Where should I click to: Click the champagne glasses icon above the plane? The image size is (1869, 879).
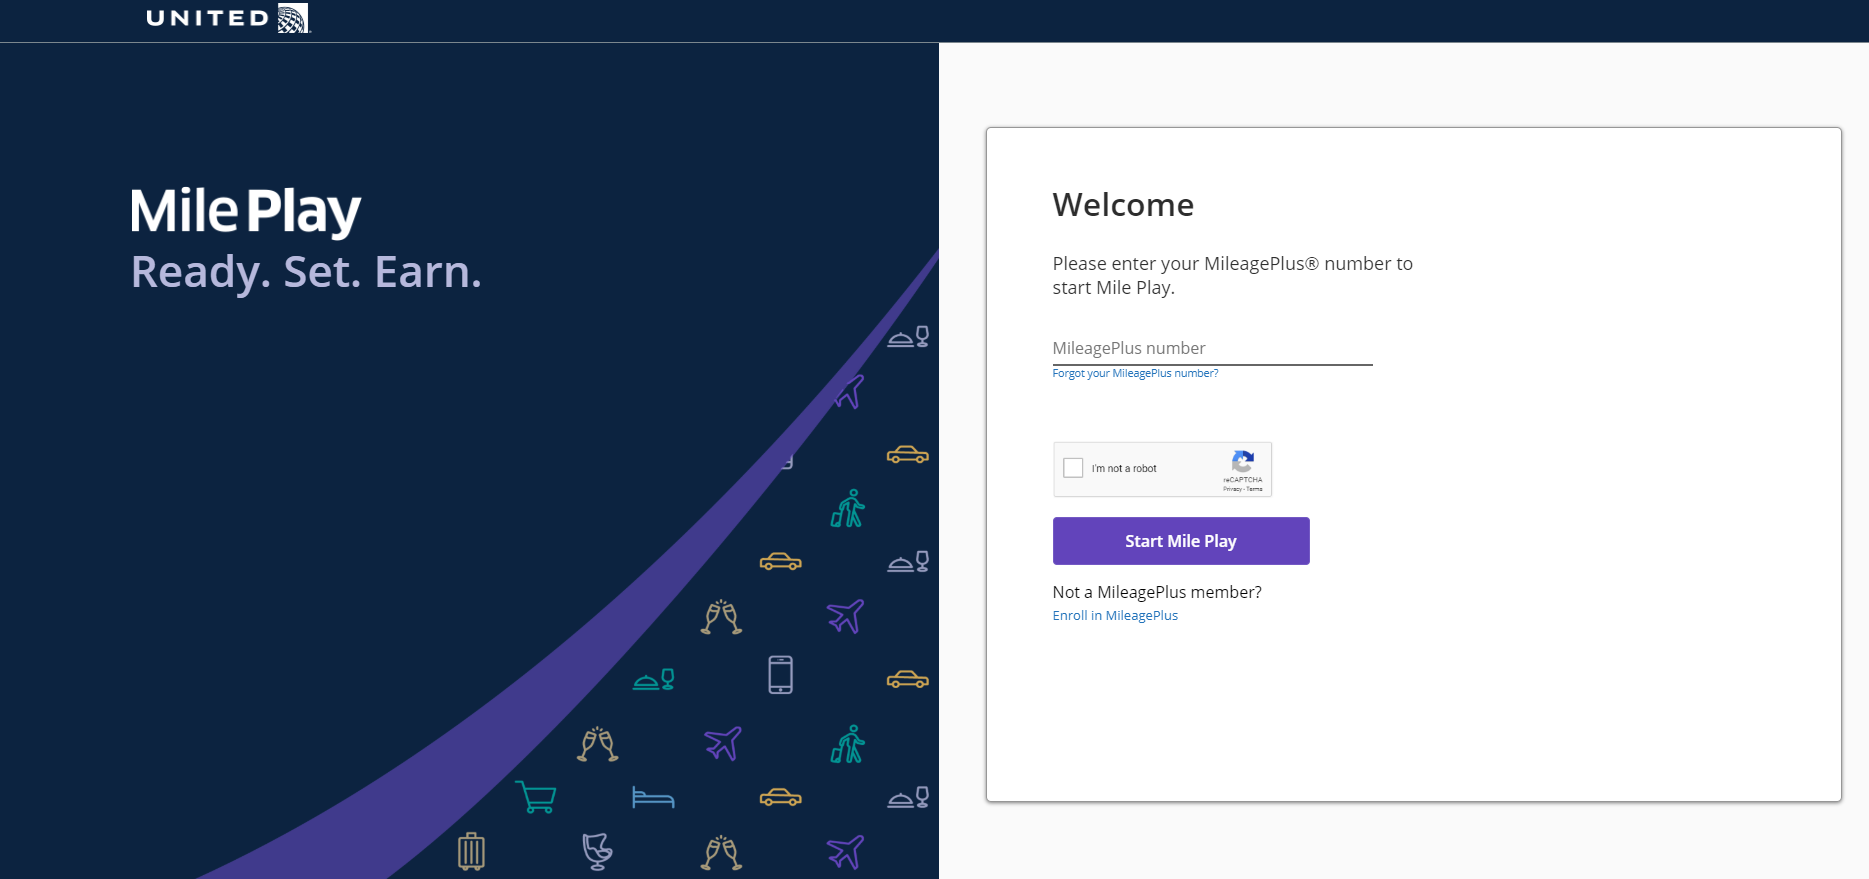click(x=721, y=617)
